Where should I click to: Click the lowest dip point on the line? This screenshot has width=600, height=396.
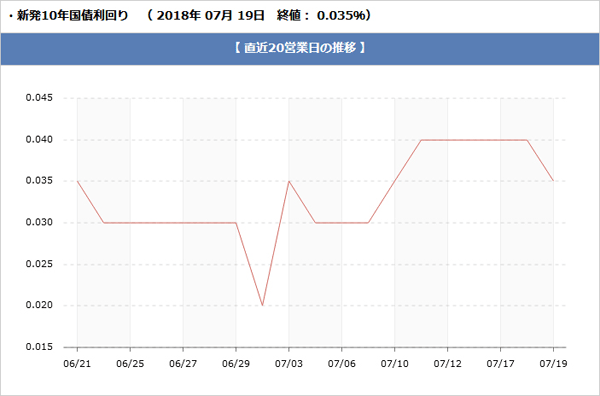tap(262, 305)
